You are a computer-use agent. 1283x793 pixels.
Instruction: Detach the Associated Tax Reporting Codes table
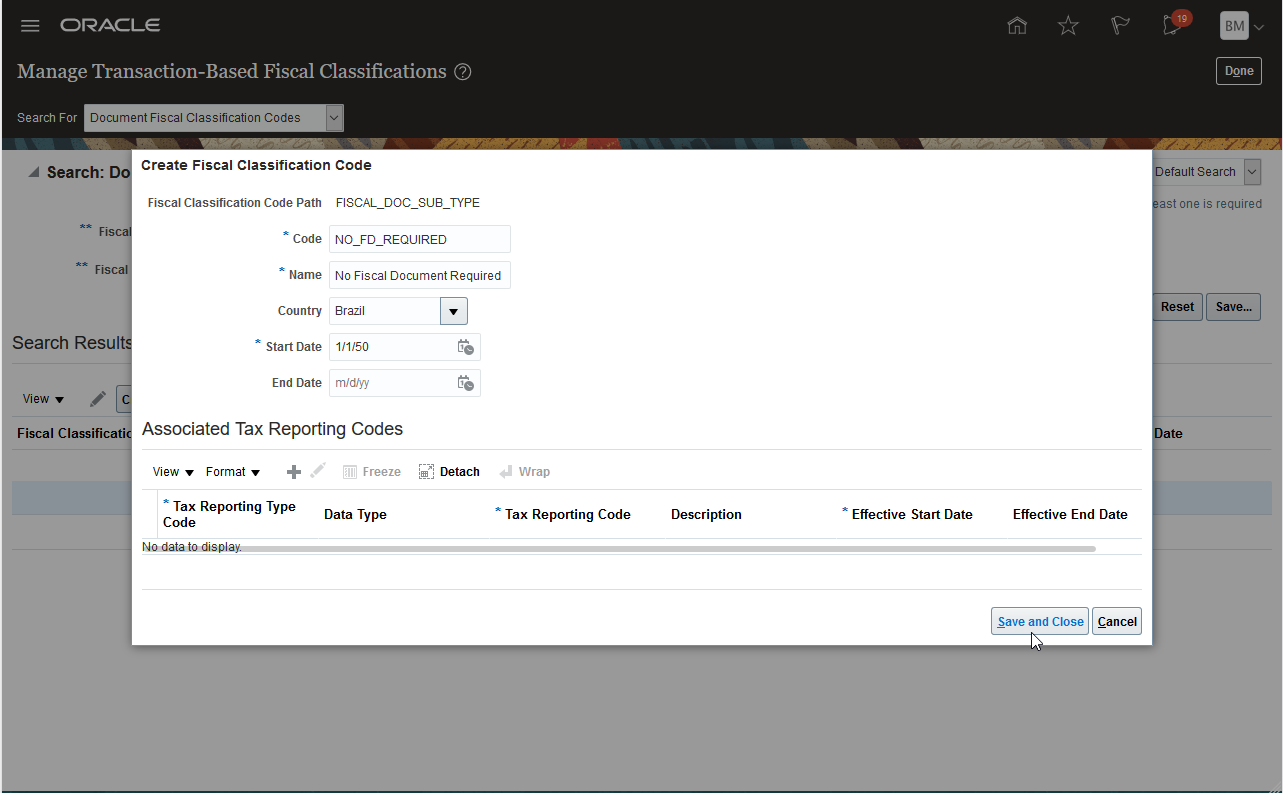[449, 472]
